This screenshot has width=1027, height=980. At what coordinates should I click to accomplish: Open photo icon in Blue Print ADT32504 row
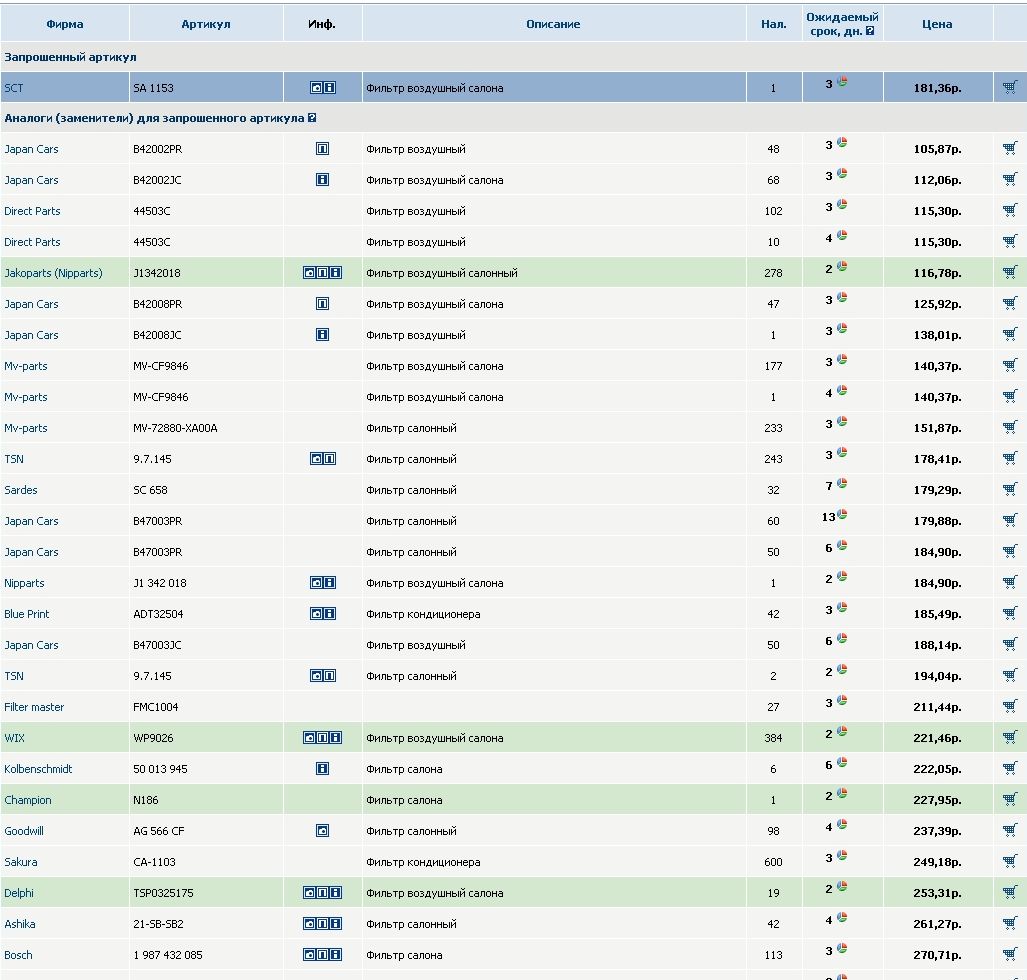(x=316, y=614)
